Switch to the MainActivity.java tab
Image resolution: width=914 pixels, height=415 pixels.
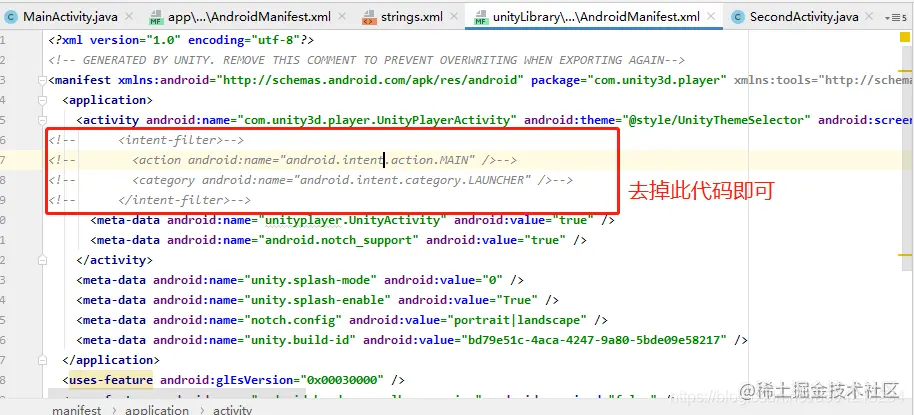pyautogui.click(x=70, y=17)
